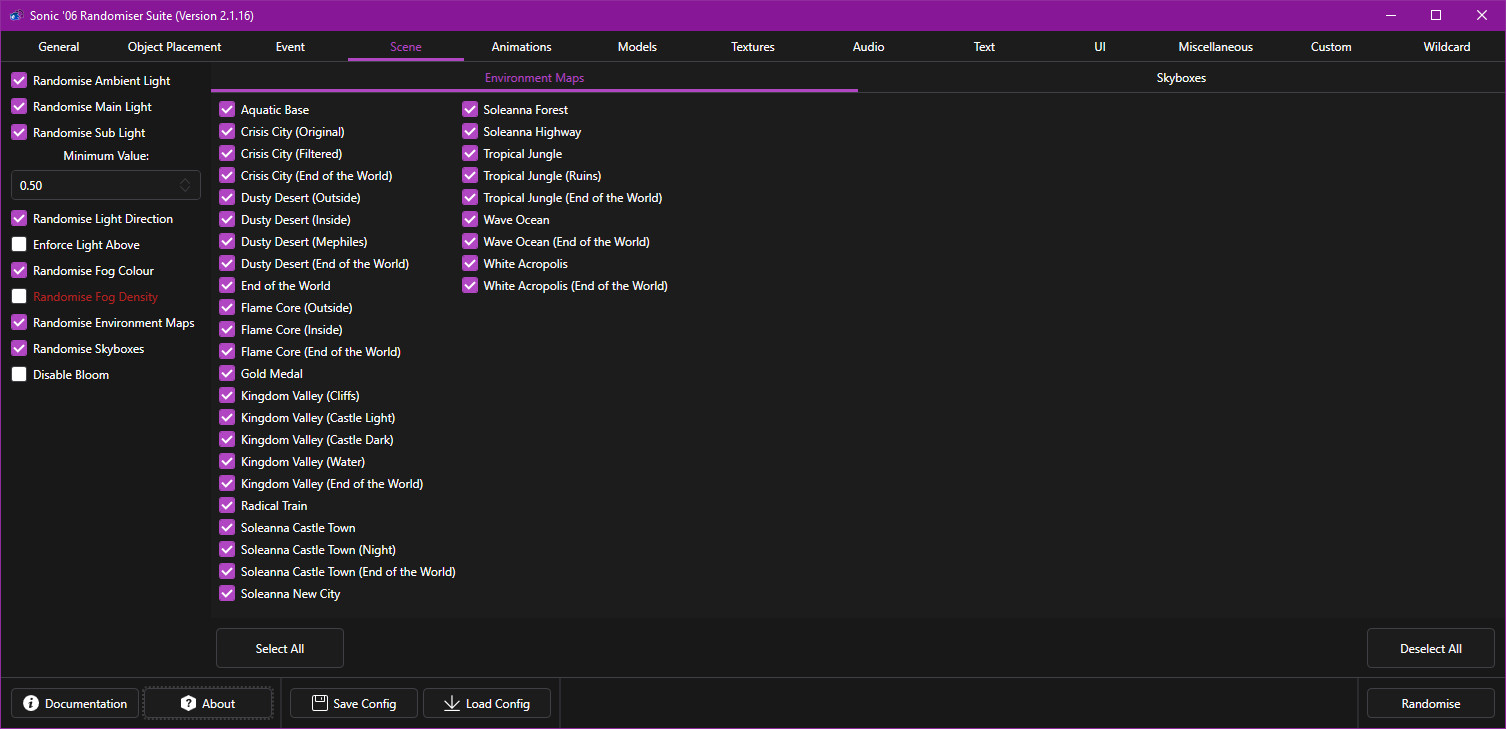Switch to the Skyboxes tab
The height and width of the screenshot is (729, 1506).
click(x=1181, y=77)
